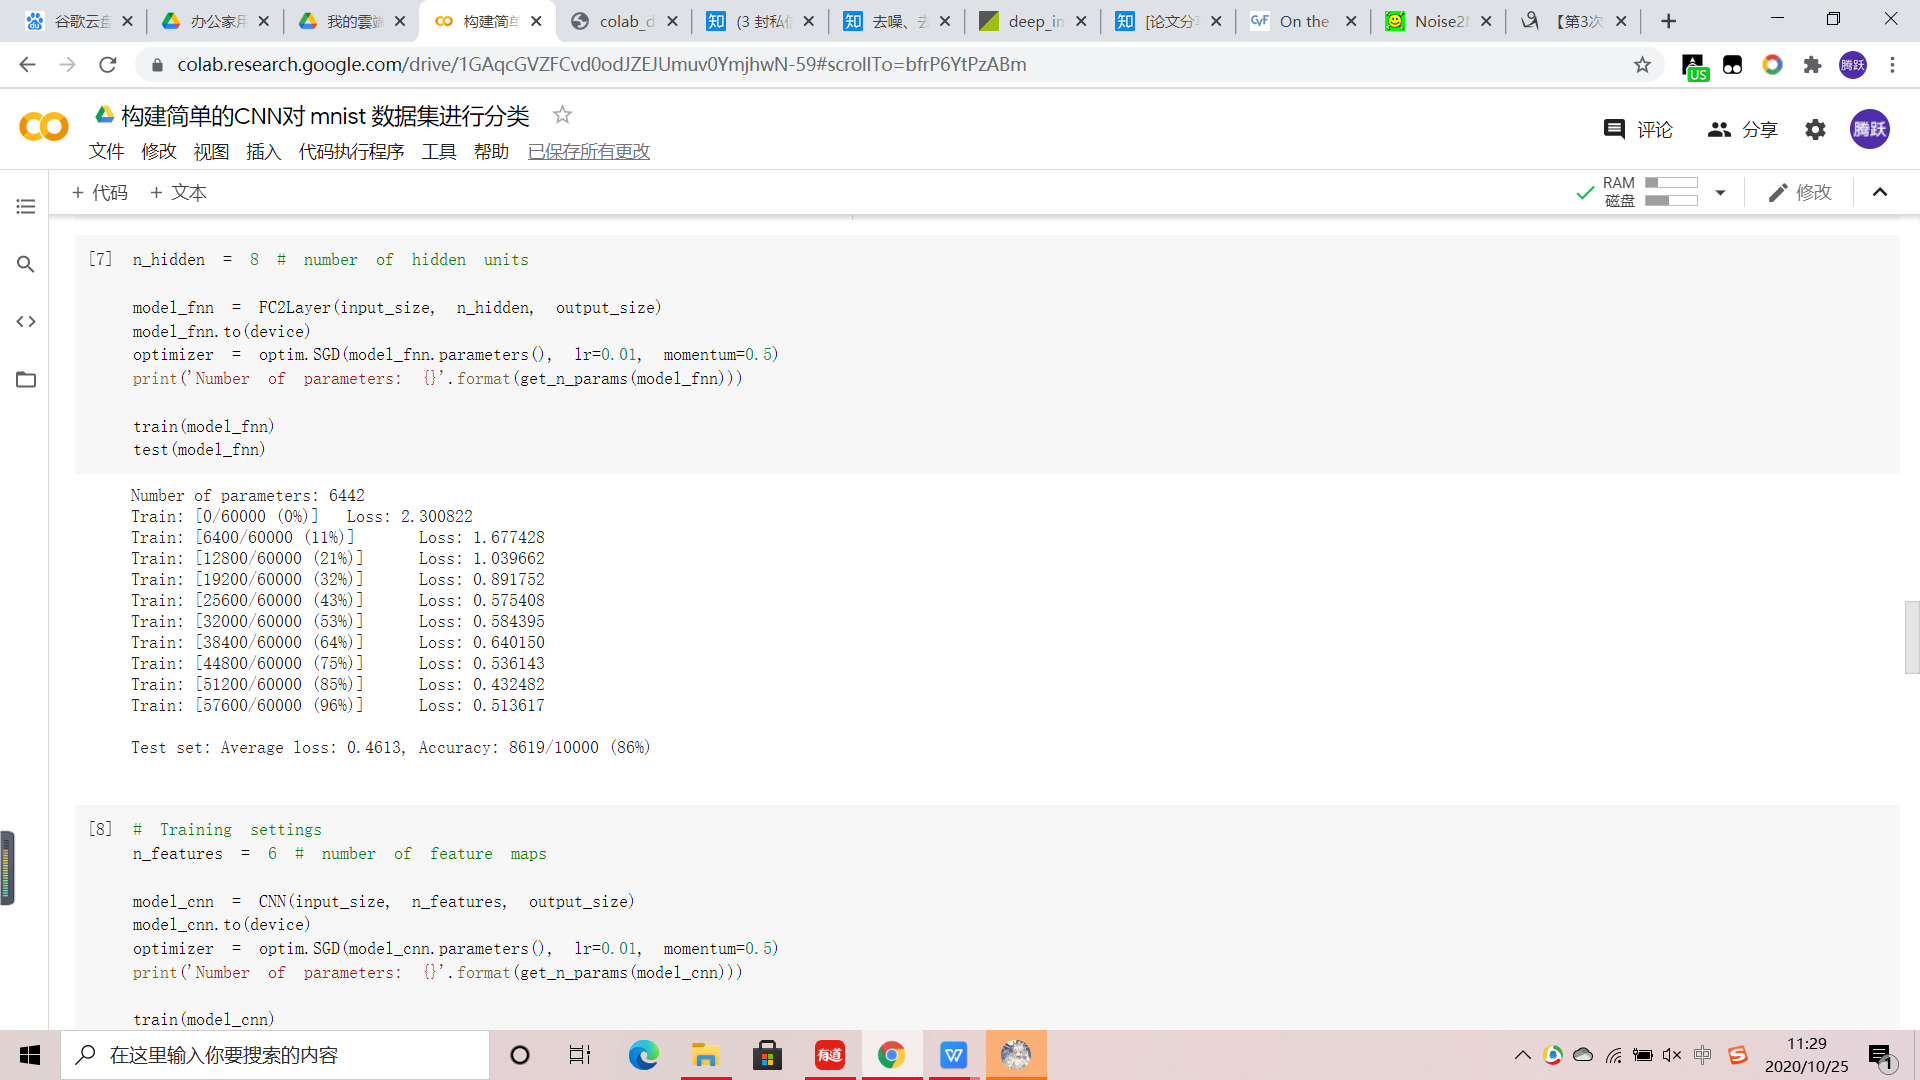This screenshot has height=1080, width=1920.
Task: Open the code snippets icon in sidebar
Action: (x=26, y=321)
